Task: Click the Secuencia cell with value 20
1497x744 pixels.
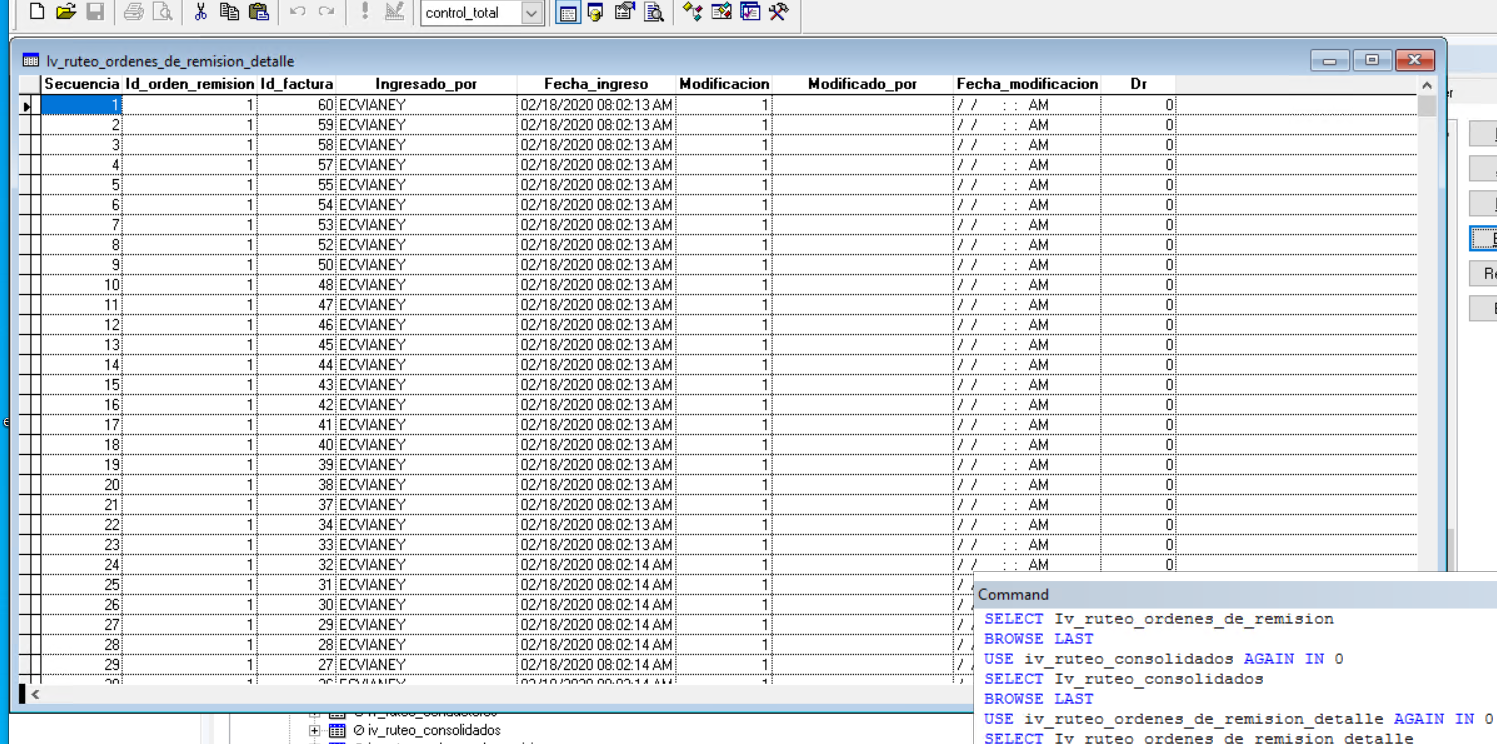Action: tap(82, 485)
